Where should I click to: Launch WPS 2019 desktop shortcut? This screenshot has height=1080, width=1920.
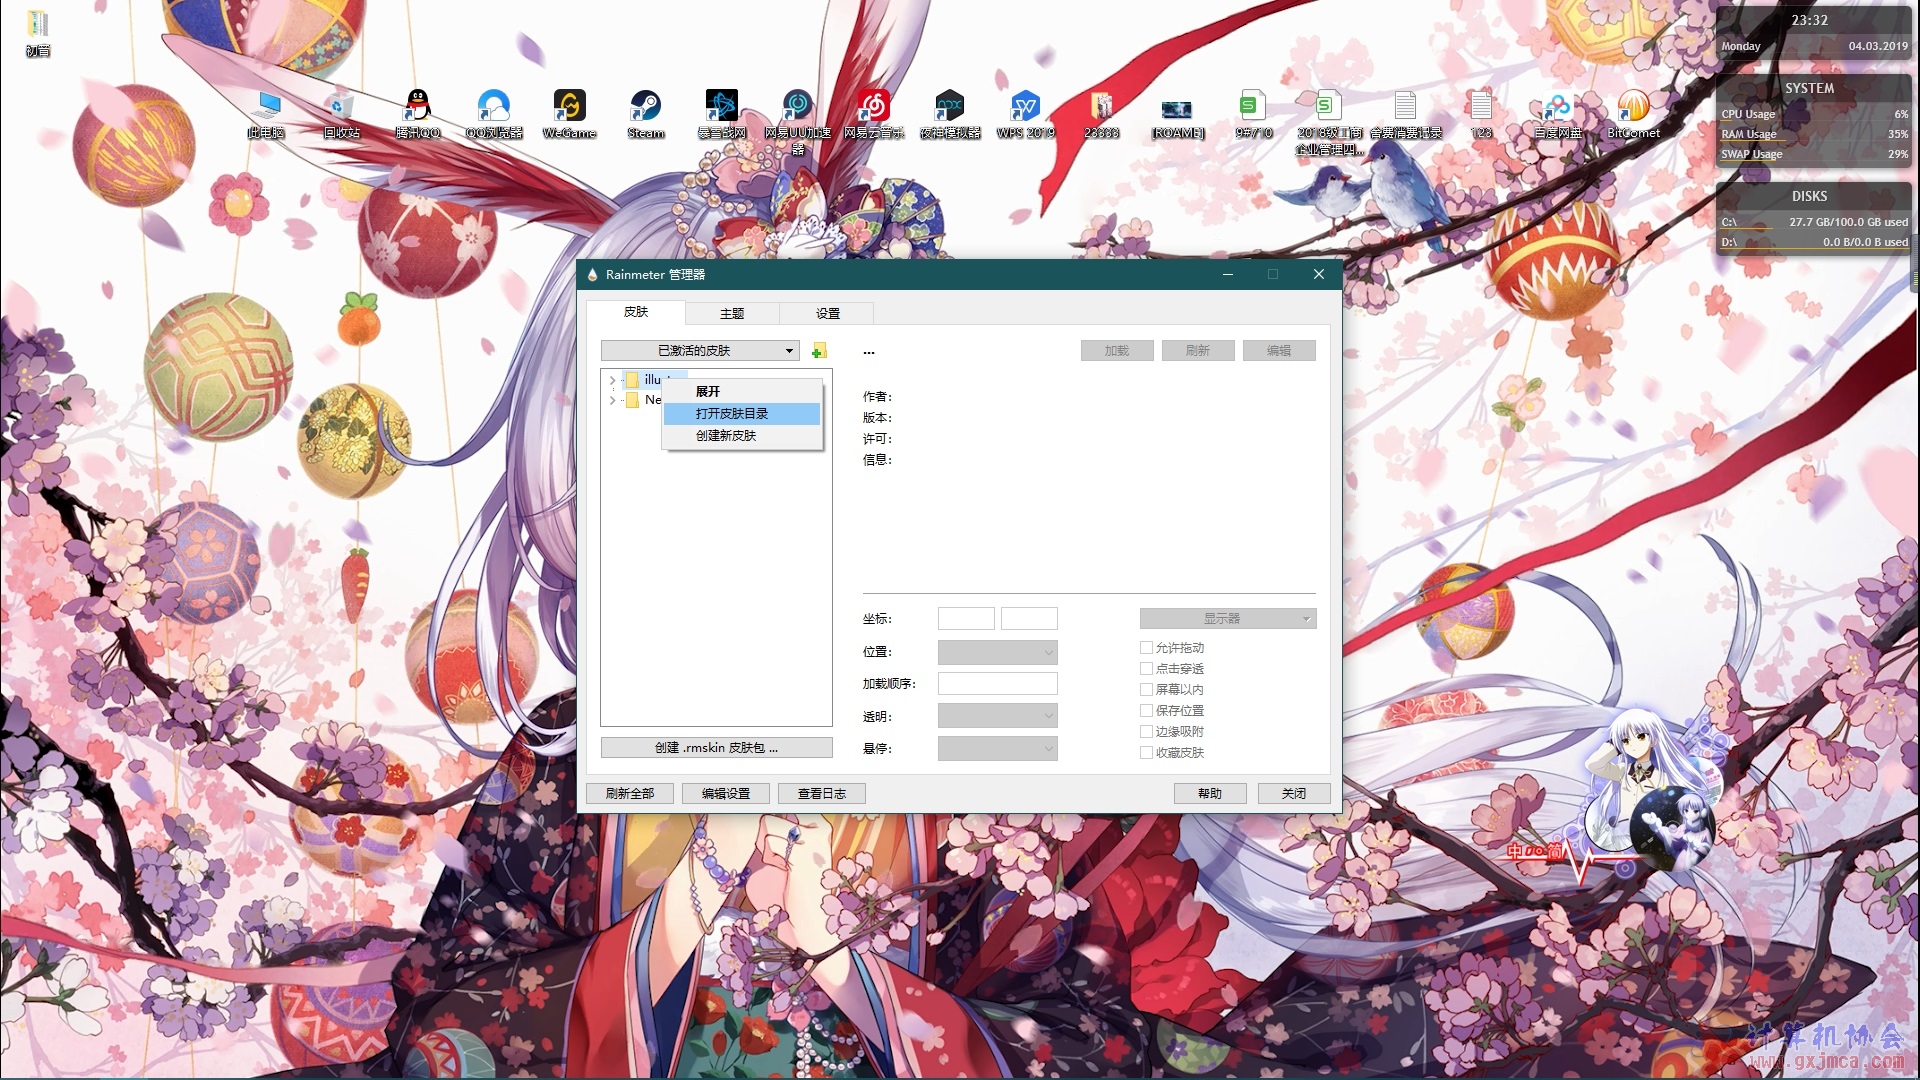pos(1026,114)
